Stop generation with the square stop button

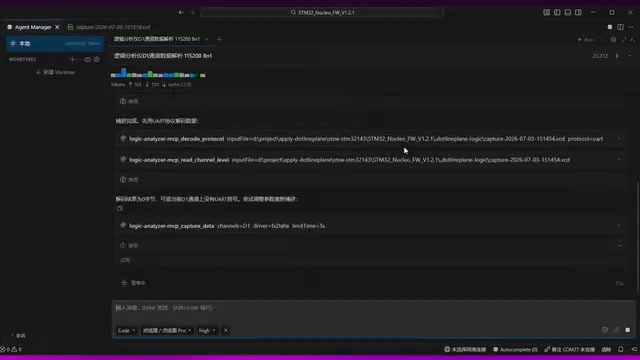pos(628,330)
